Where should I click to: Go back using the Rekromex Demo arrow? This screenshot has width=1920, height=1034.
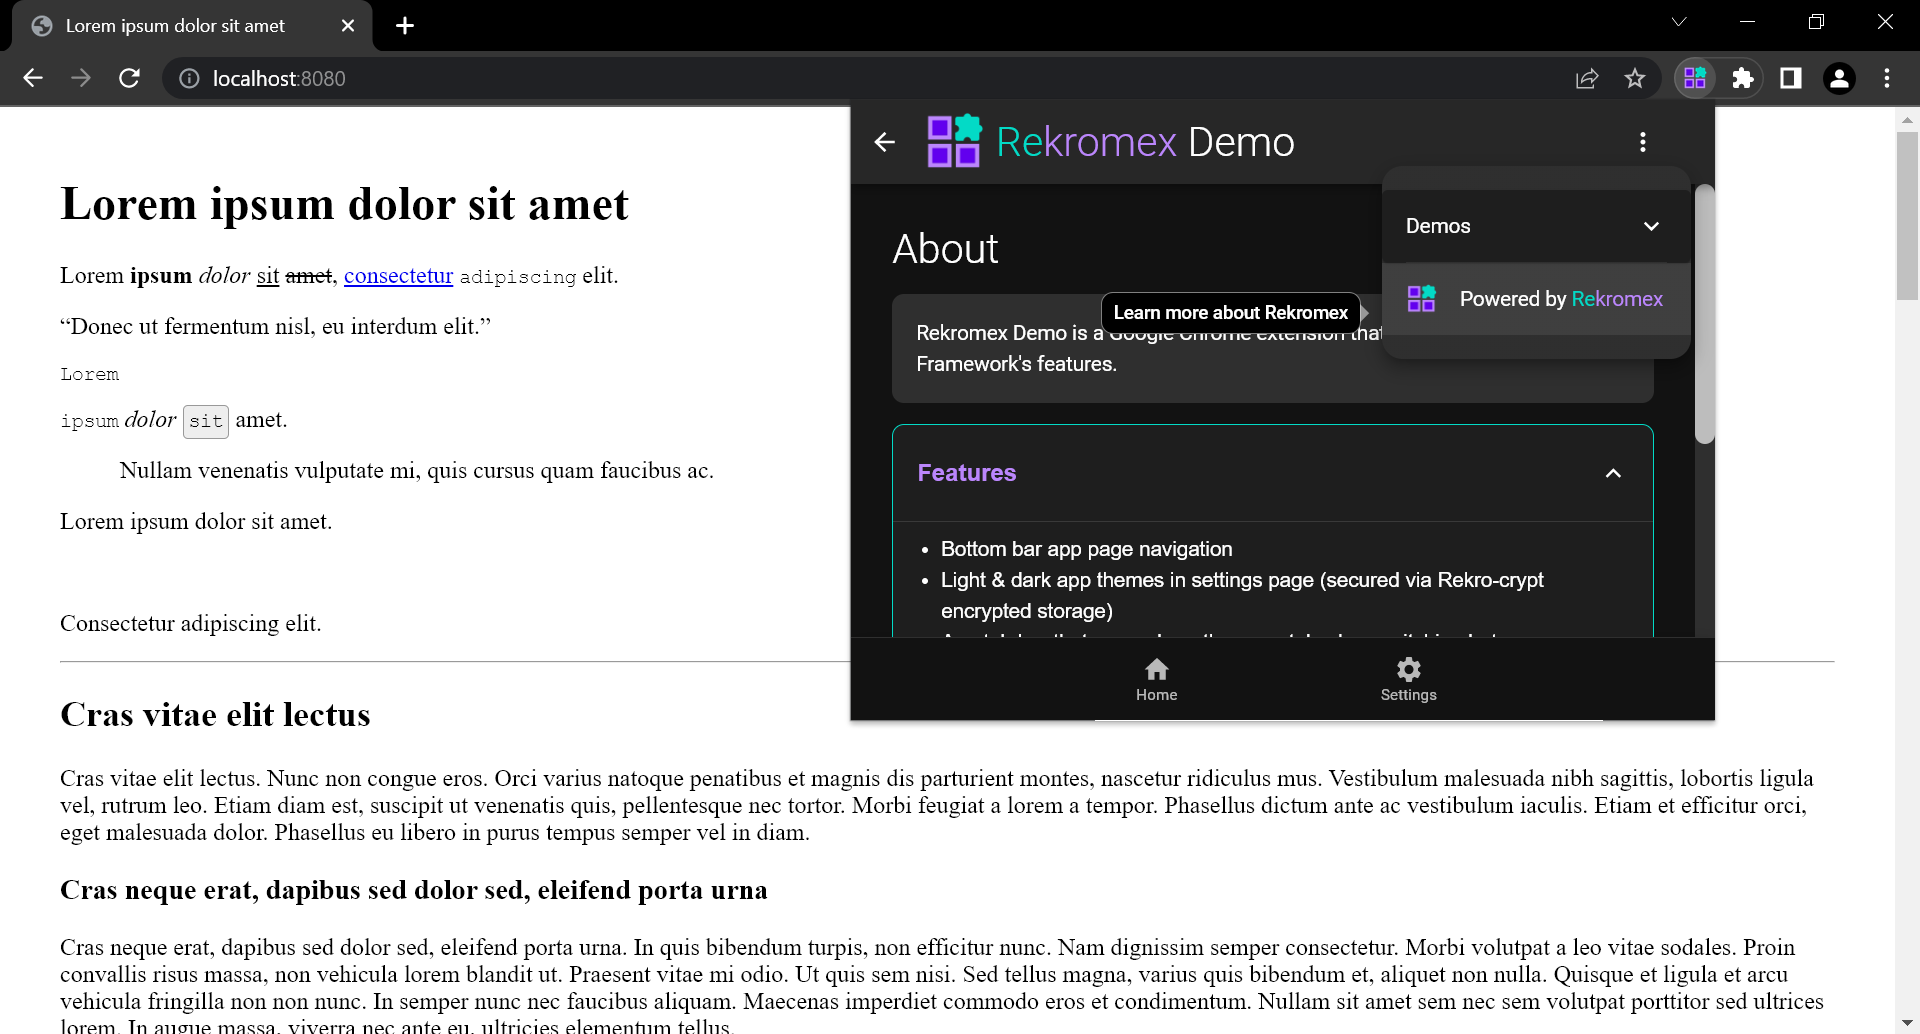click(x=885, y=142)
